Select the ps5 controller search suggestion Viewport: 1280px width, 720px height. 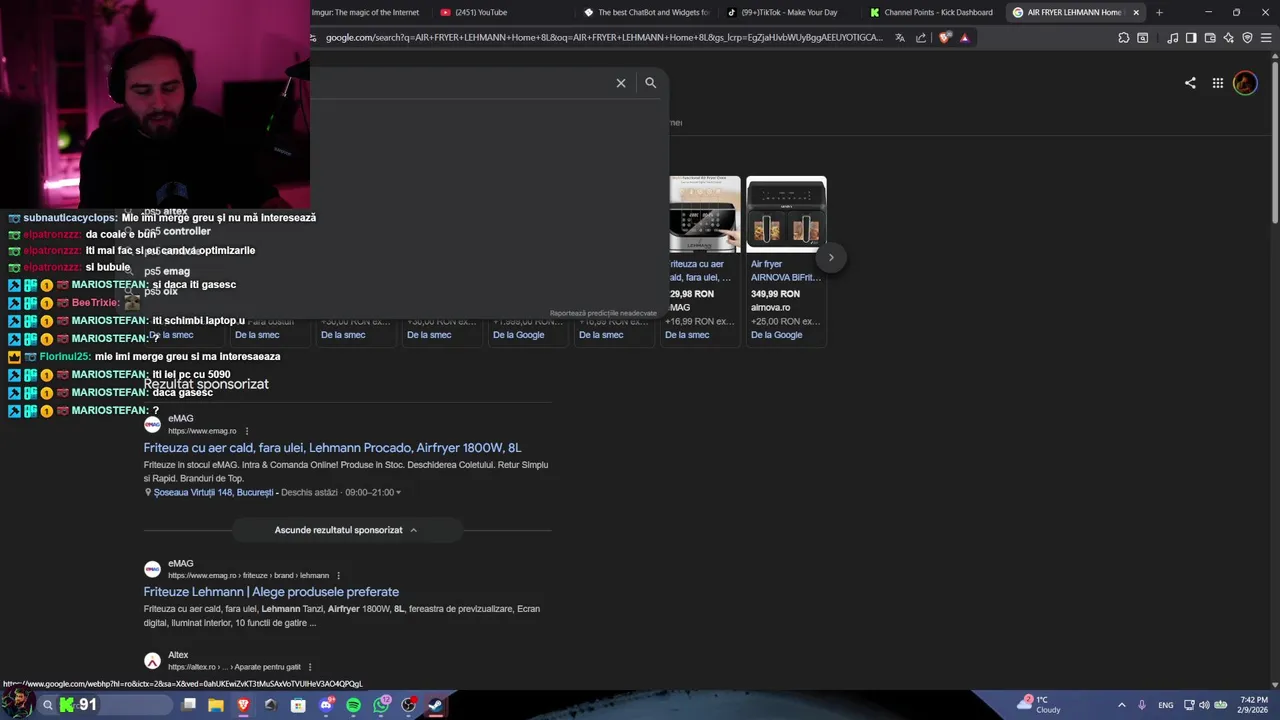pyautogui.click(x=177, y=231)
